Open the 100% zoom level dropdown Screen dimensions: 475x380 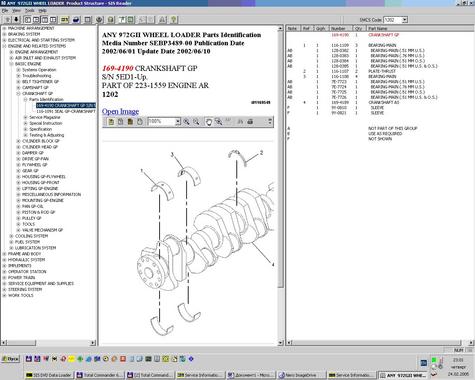(178, 122)
